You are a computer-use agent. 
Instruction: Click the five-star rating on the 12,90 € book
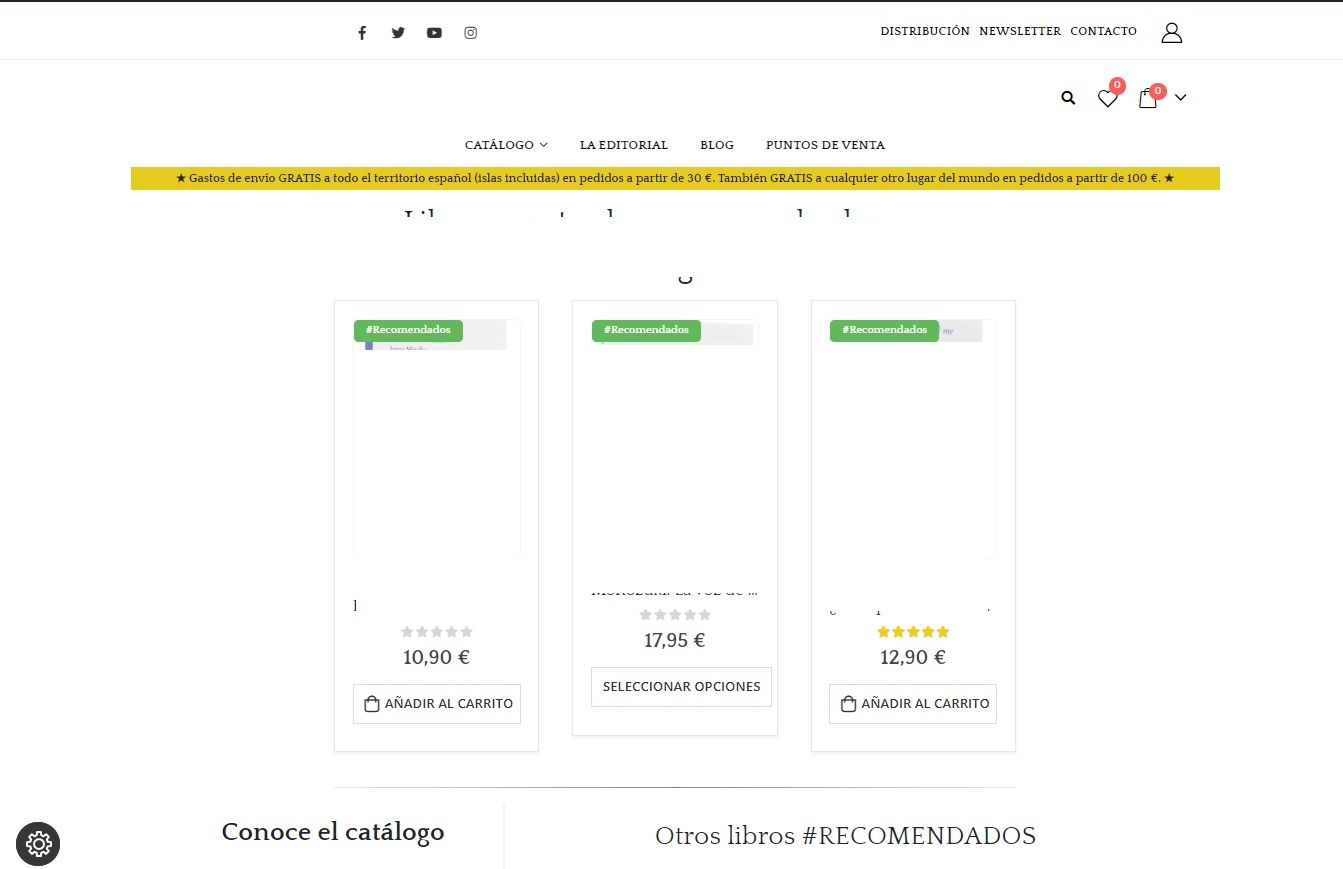click(x=913, y=632)
